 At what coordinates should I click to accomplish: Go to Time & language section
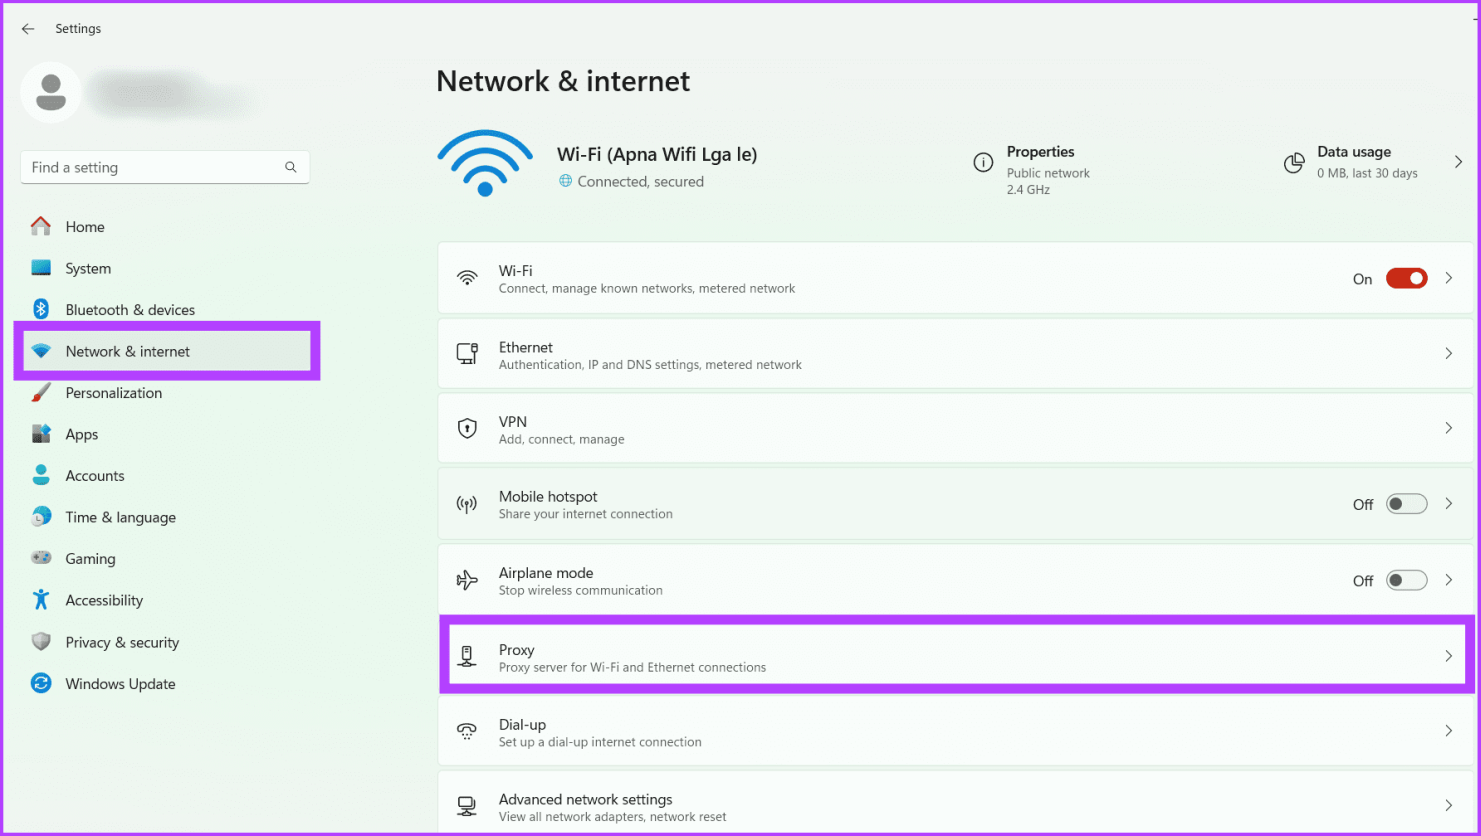tap(120, 518)
